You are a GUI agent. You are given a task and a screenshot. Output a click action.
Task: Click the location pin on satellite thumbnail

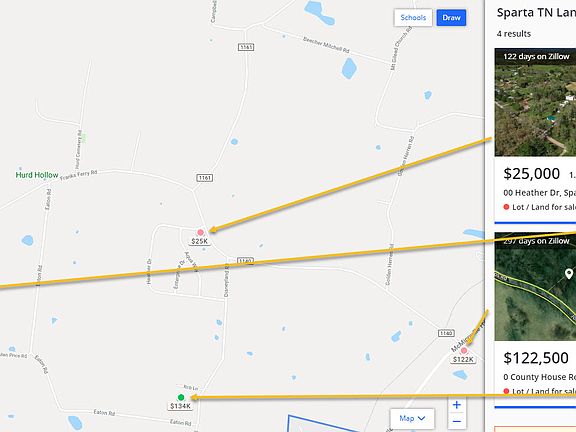569,274
